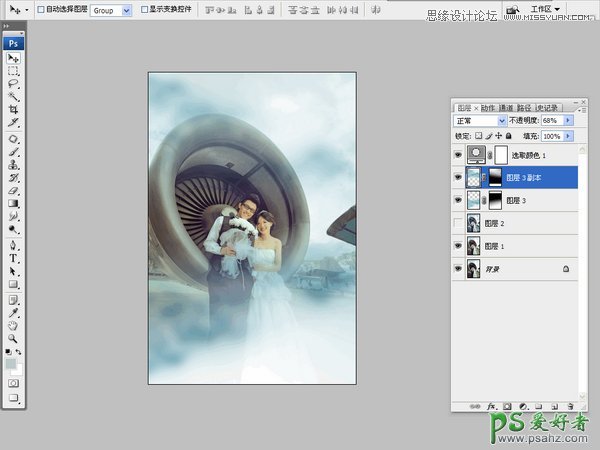Select the Lasso tool
This screenshot has height=450, width=600.
pyautogui.click(x=14, y=84)
